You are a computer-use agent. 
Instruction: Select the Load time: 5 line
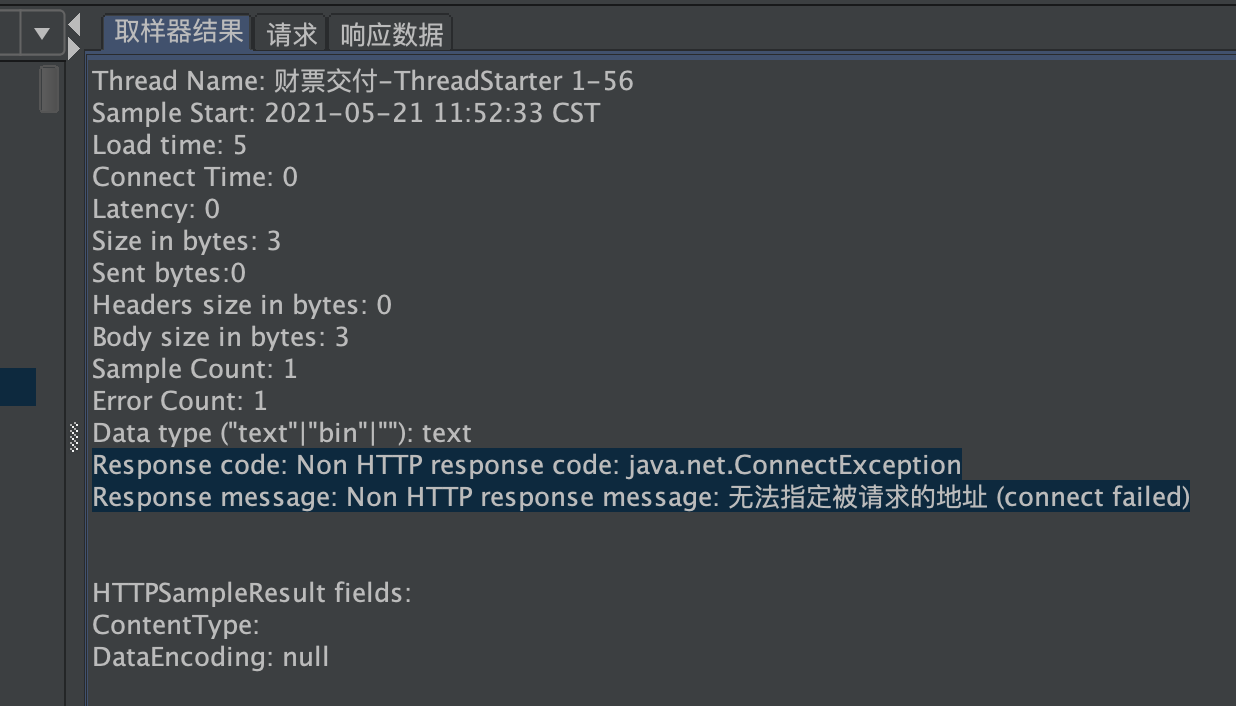point(169,145)
